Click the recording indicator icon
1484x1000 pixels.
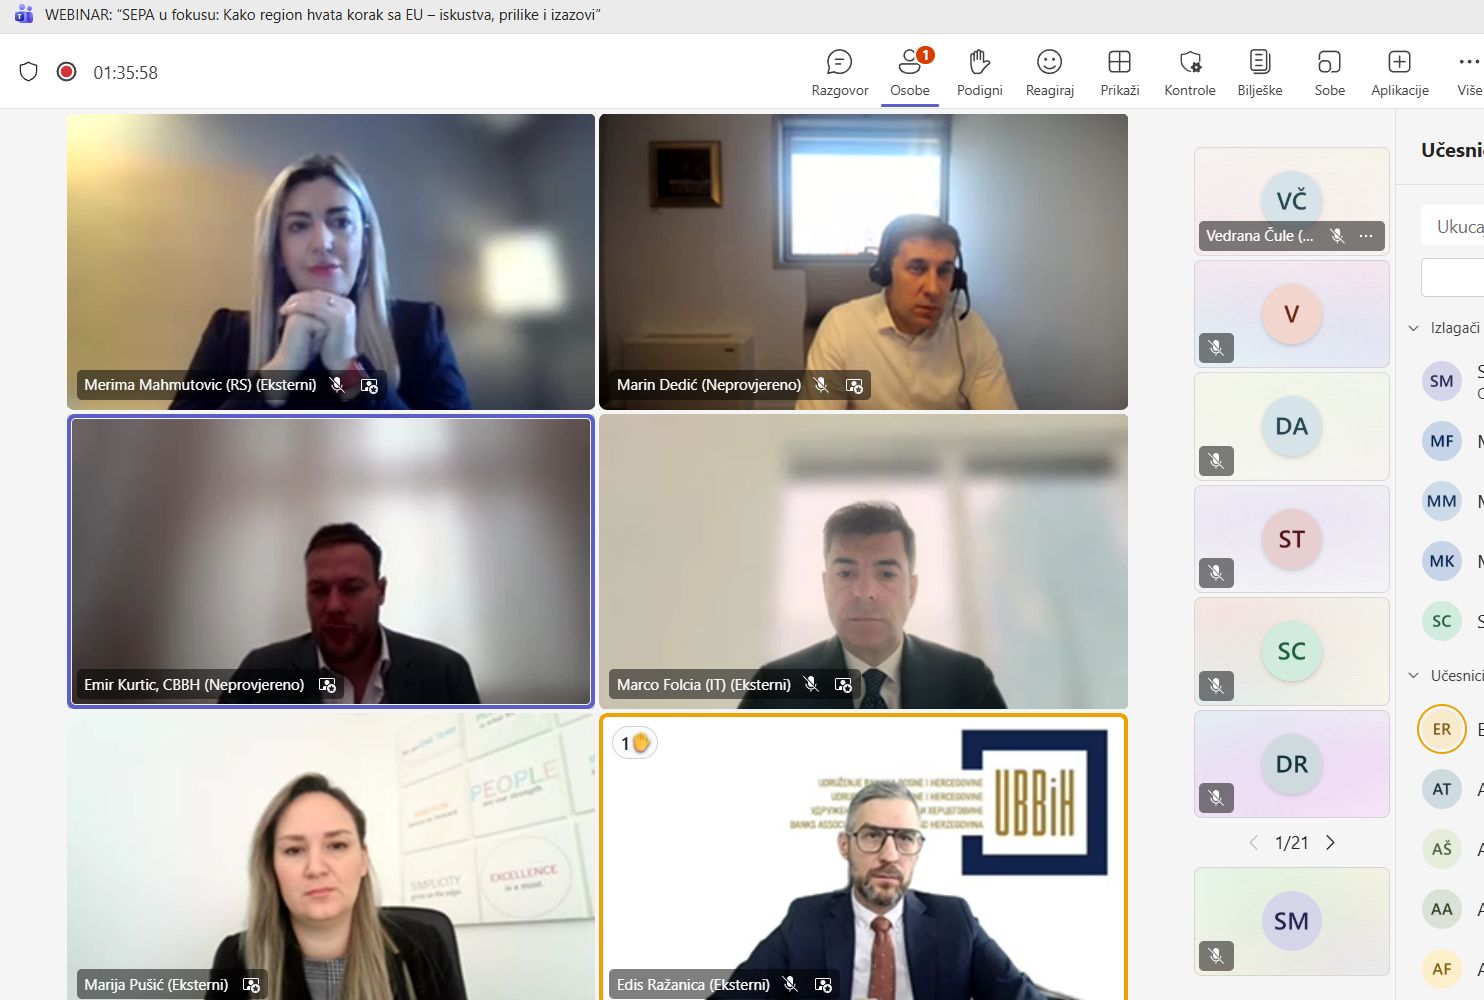pos(67,72)
